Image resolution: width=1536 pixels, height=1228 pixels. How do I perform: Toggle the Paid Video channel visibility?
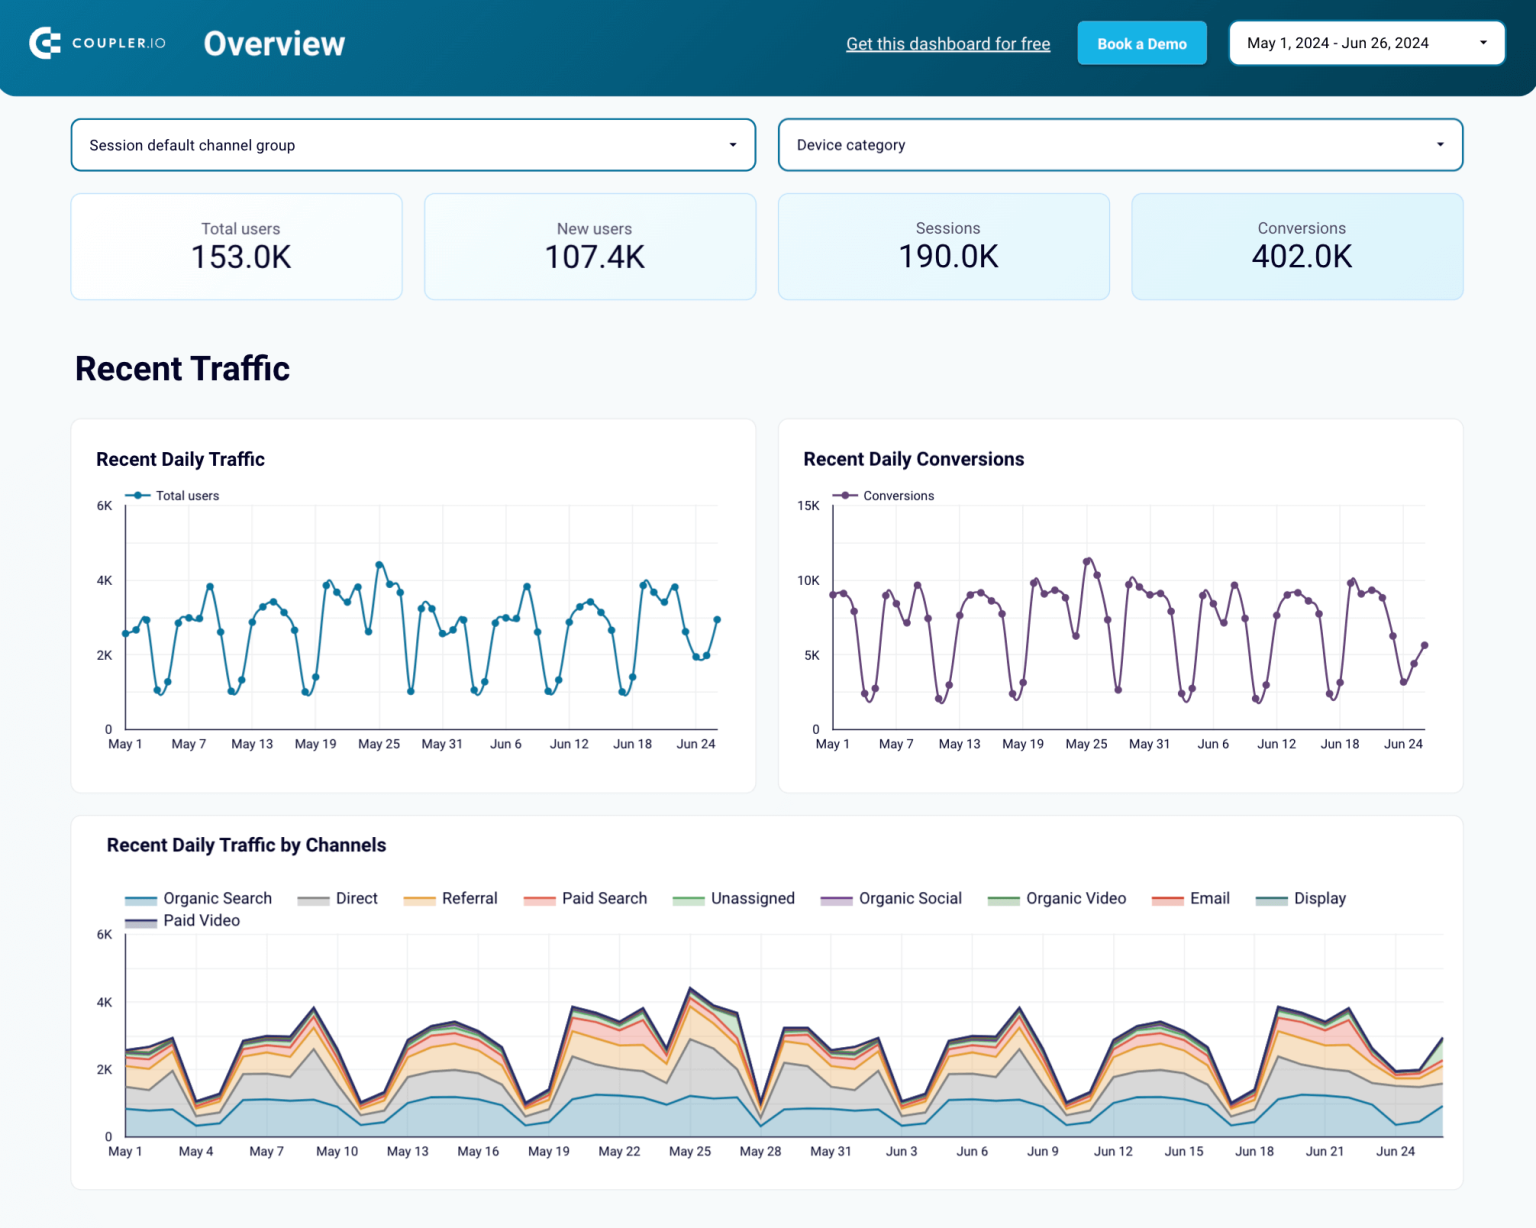pos(140,920)
